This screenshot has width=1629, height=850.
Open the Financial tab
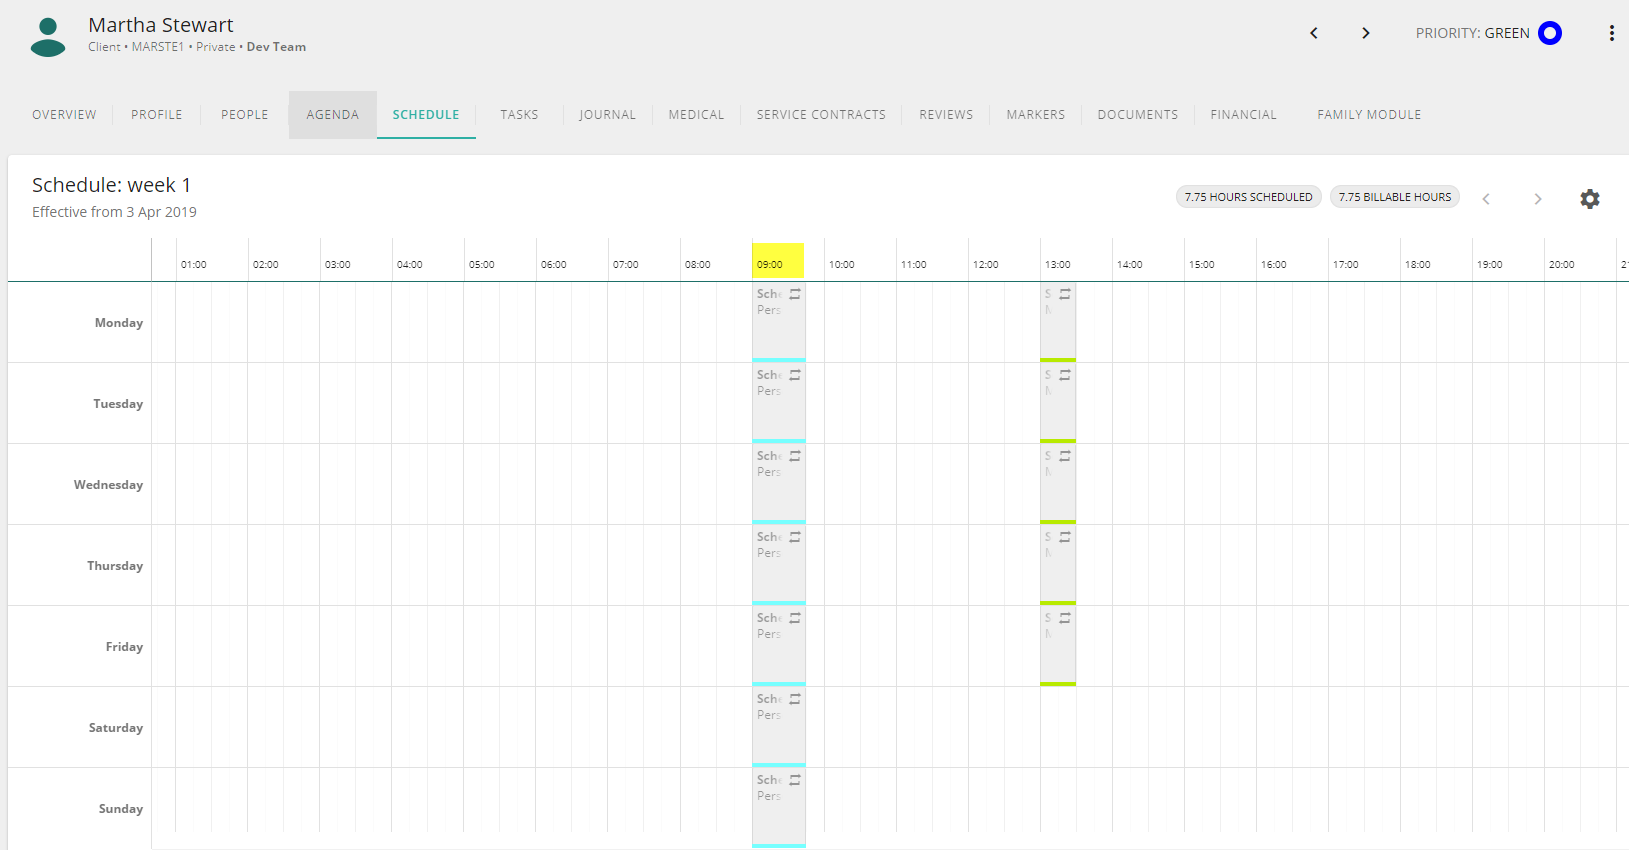pos(1243,115)
